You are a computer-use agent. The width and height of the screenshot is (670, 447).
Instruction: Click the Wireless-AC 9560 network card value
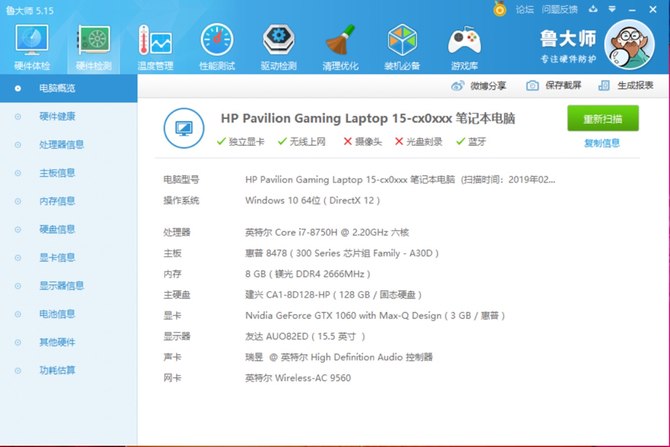click(x=298, y=378)
